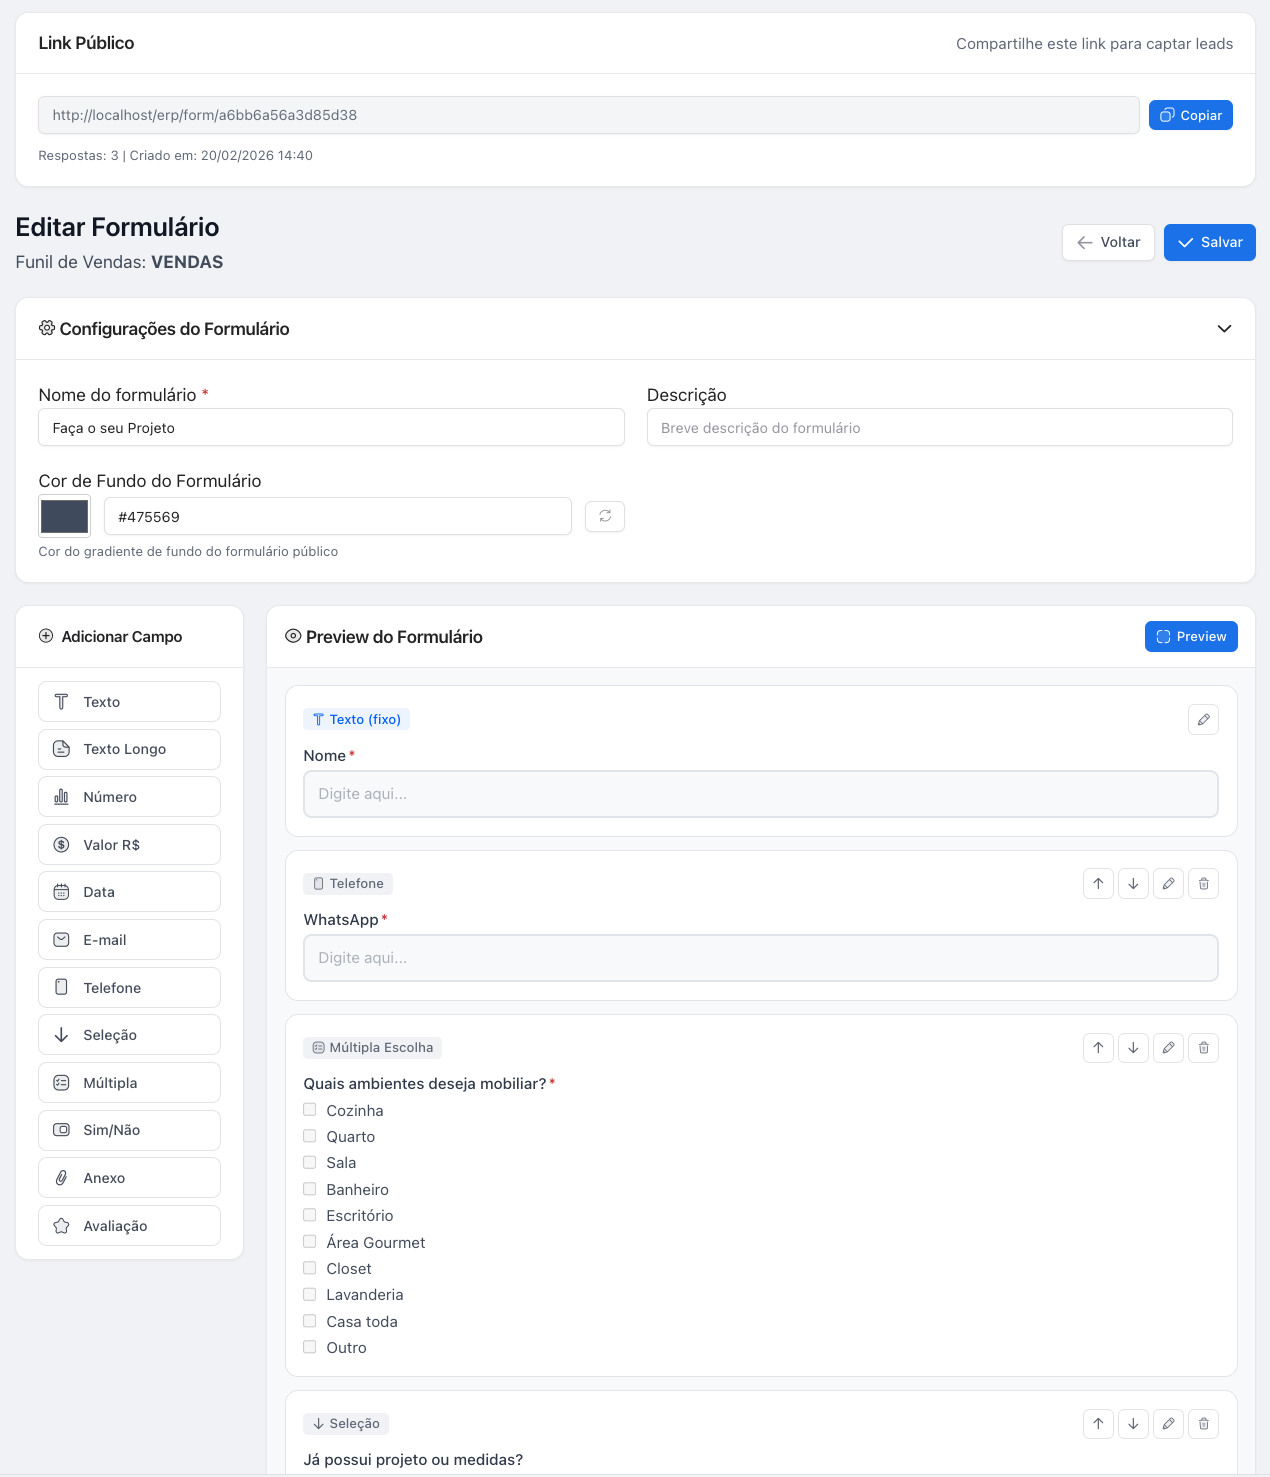Delete the Seleção field with trash icon

[x=1203, y=1424]
